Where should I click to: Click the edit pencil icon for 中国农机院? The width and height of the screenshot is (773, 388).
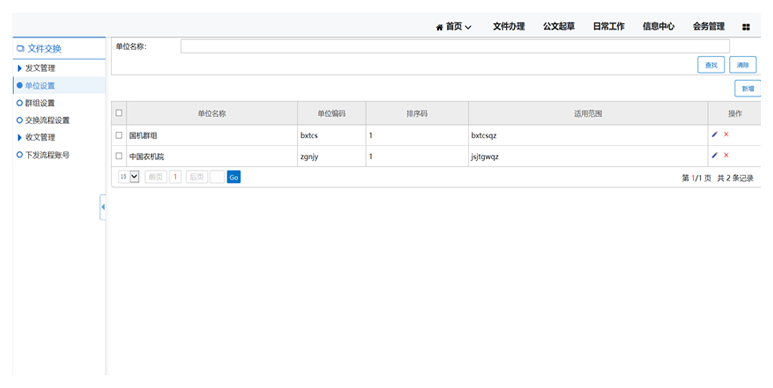click(x=714, y=155)
